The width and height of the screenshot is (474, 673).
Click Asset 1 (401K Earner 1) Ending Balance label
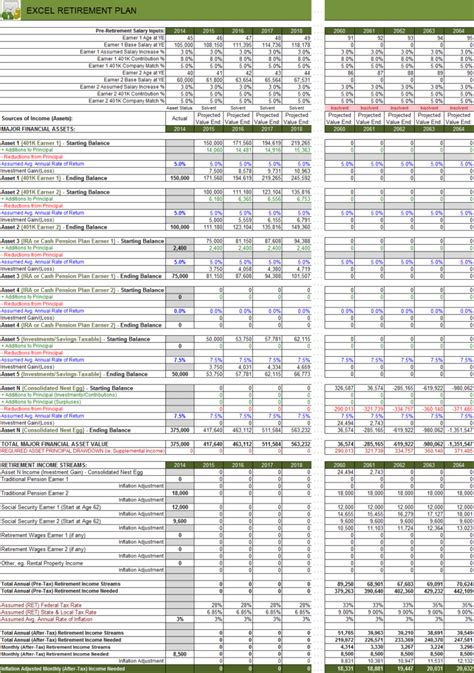[54, 178]
